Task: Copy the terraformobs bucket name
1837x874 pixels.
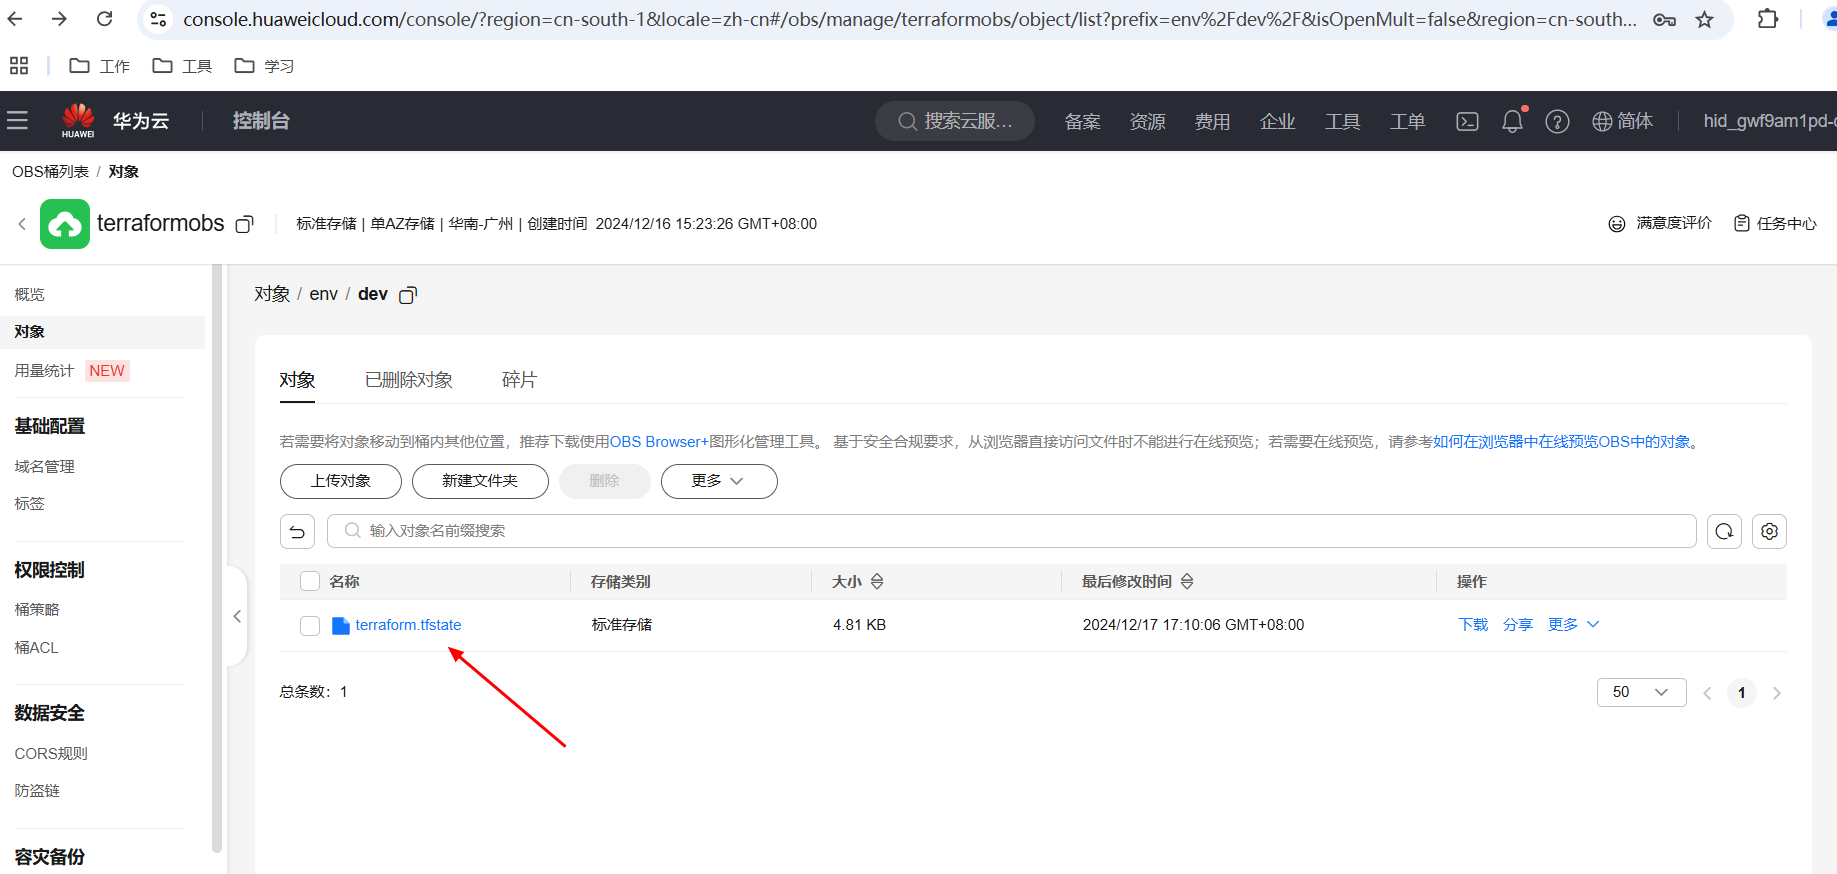Action: click(x=244, y=224)
